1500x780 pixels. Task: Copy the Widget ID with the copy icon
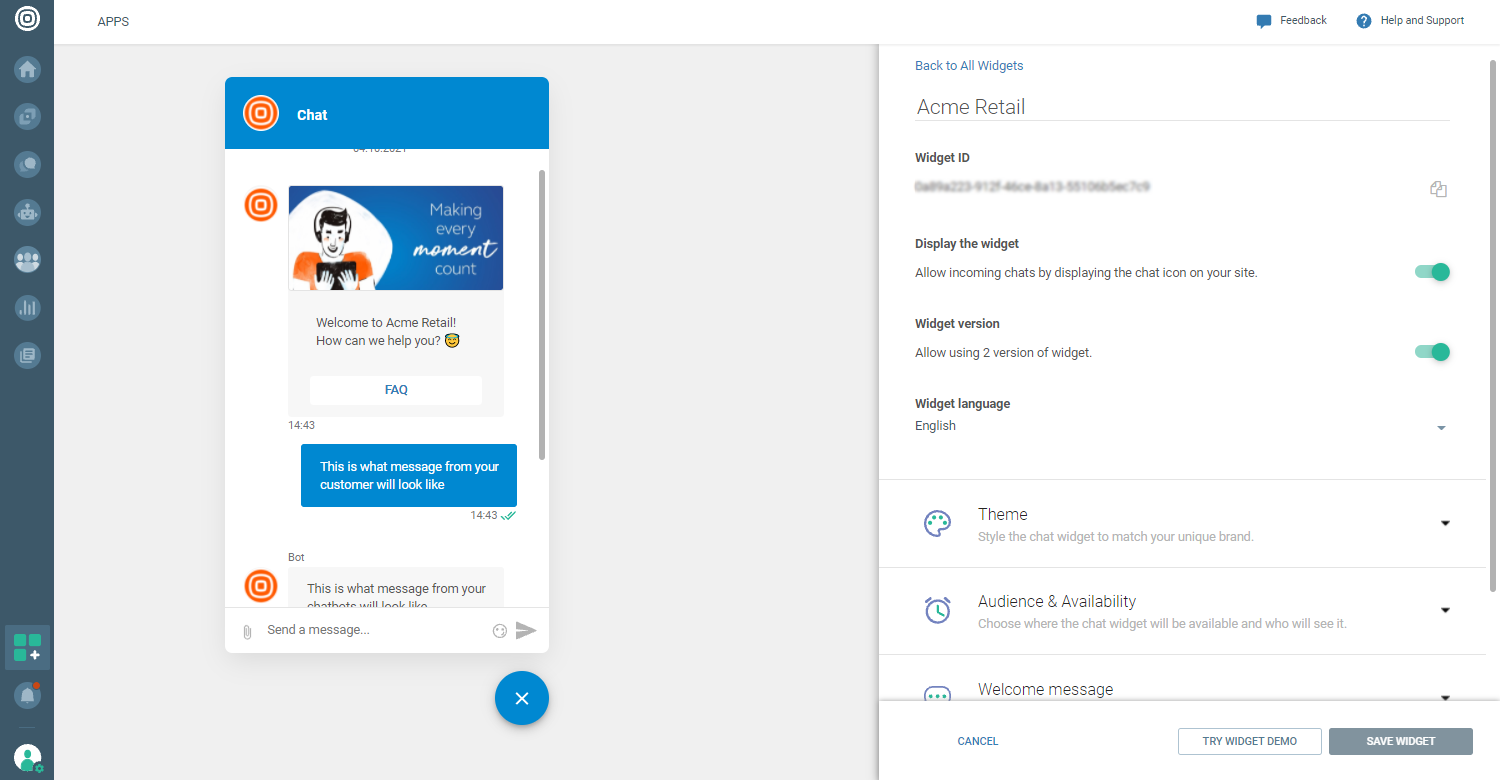pos(1439,189)
